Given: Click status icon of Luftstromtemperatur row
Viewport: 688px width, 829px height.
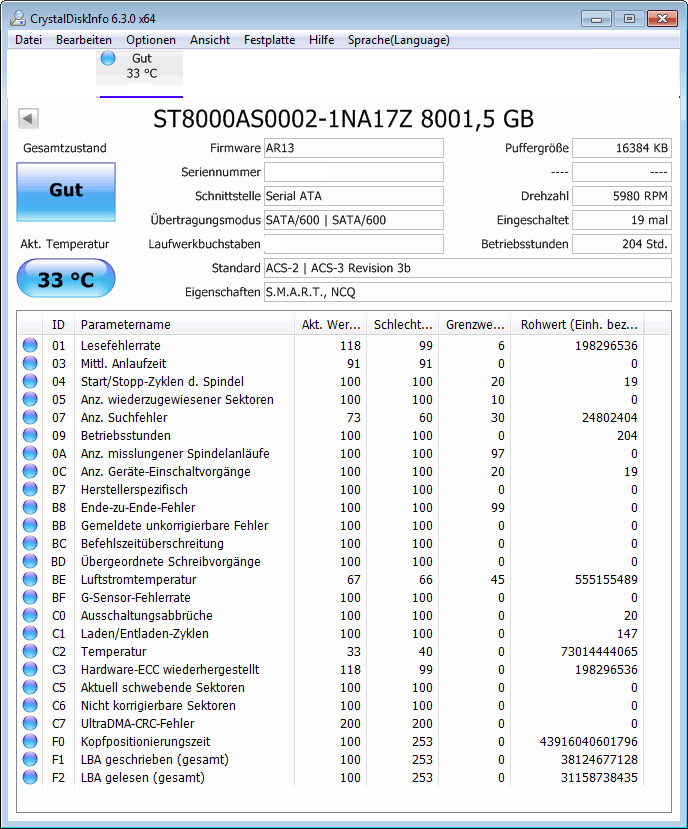Looking at the screenshot, I should click(x=30, y=578).
